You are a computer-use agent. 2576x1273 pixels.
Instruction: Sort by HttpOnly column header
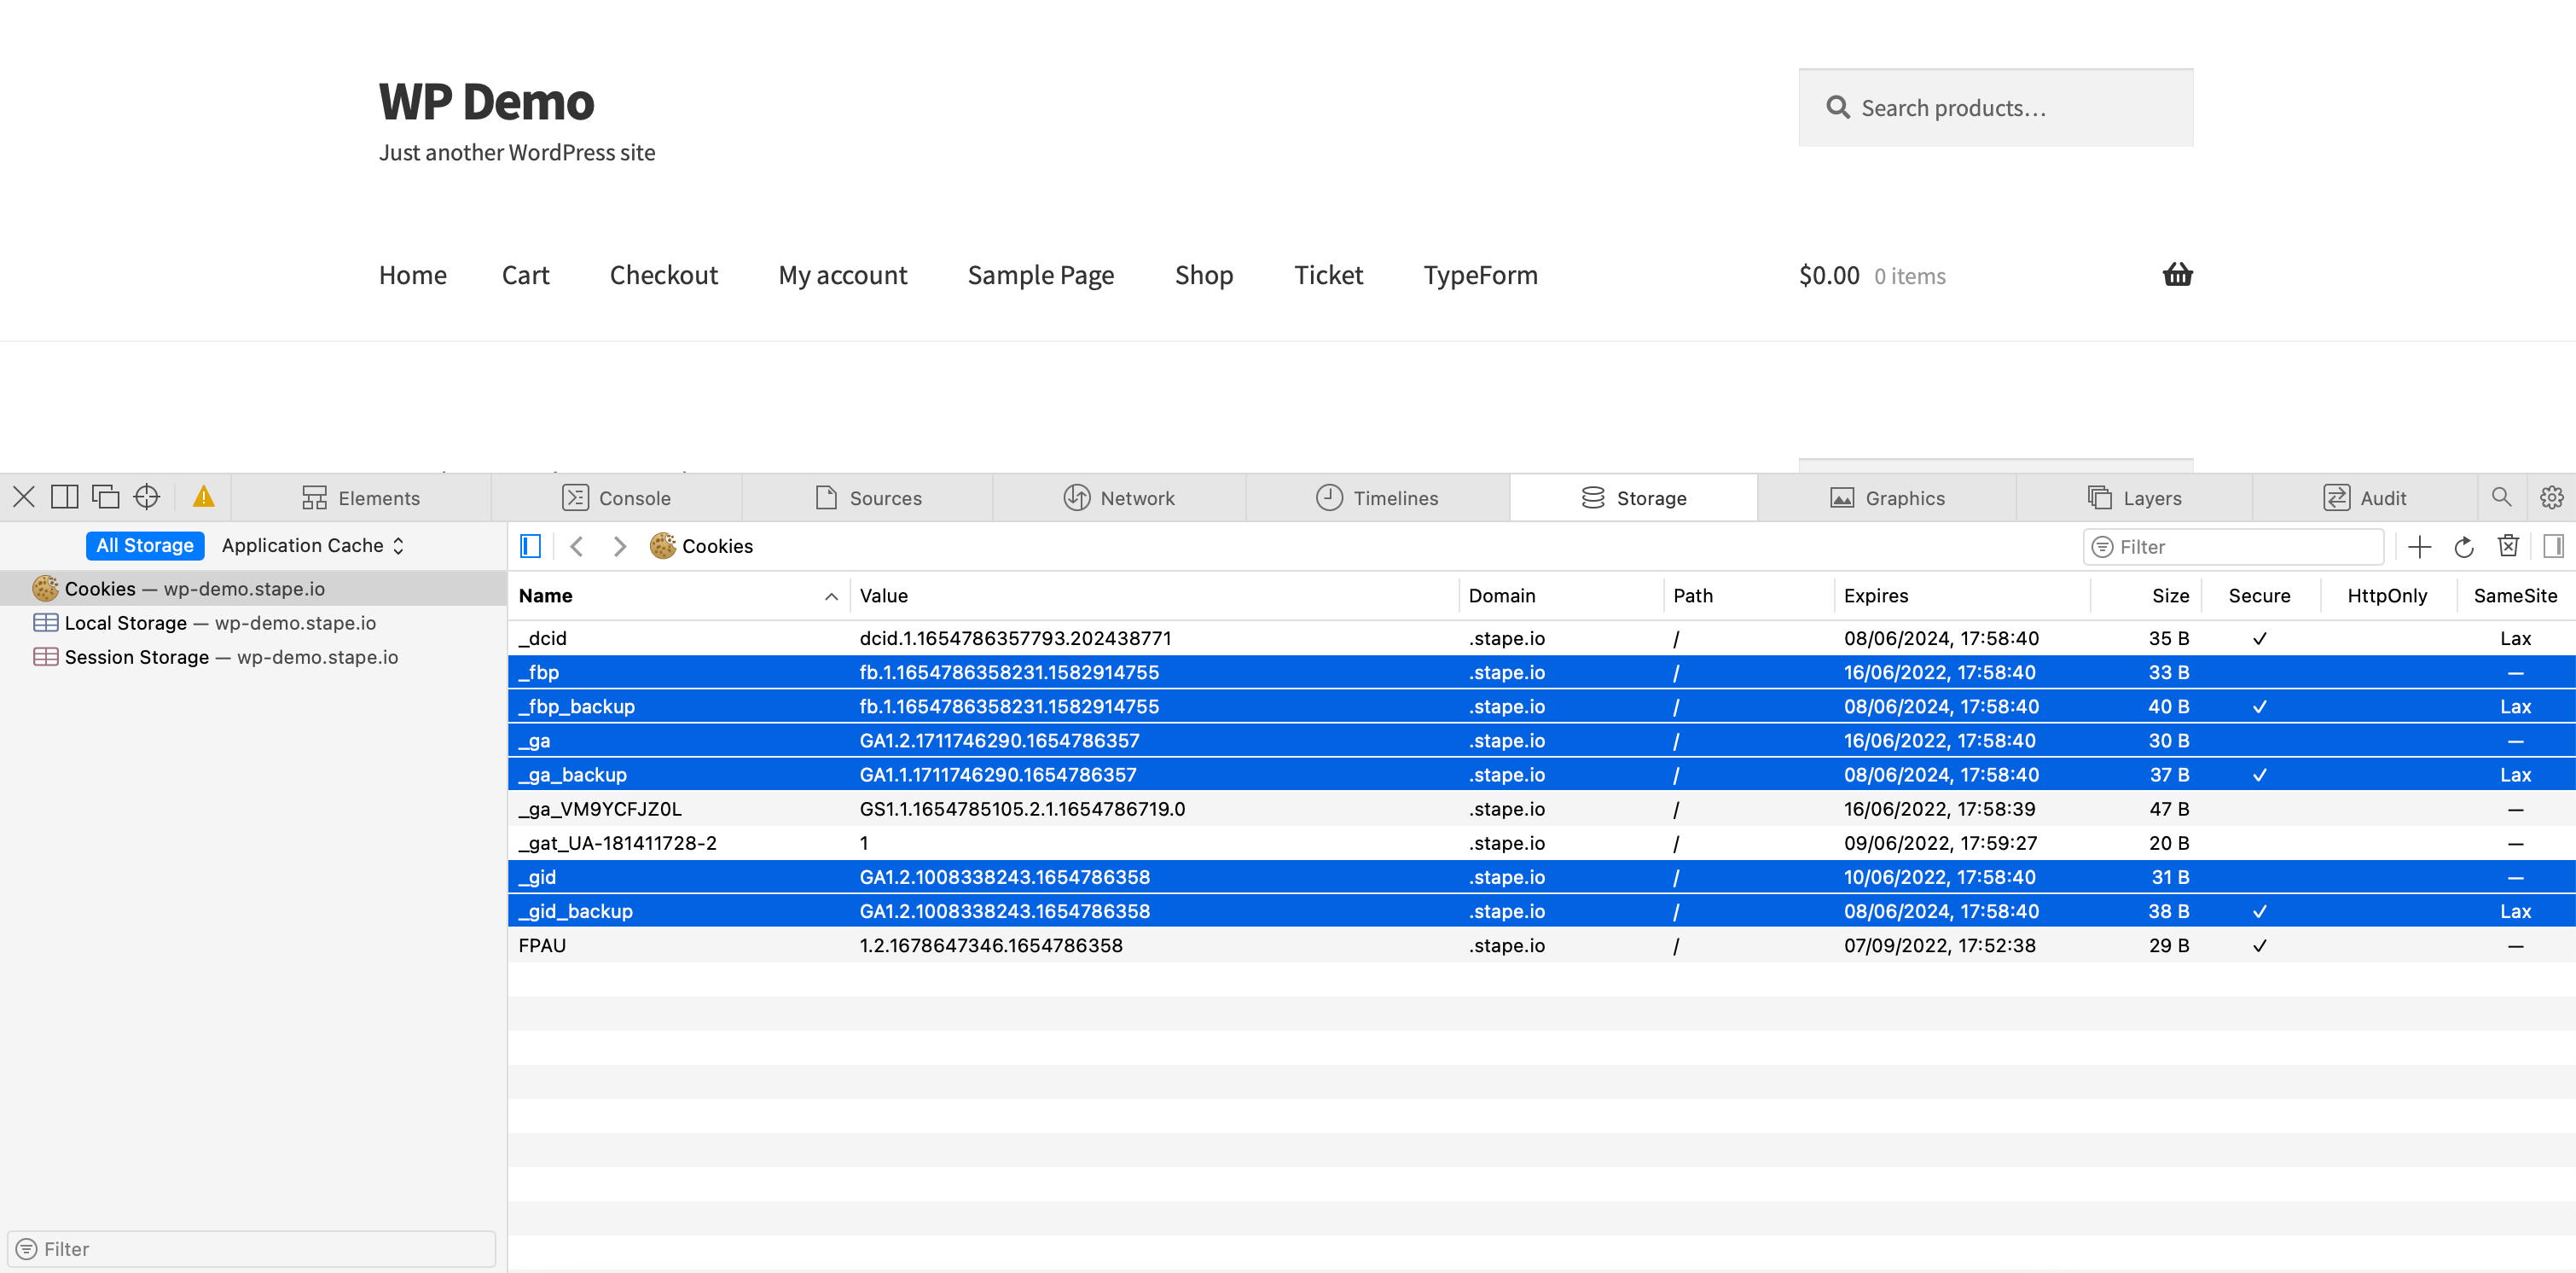[x=2388, y=596]
